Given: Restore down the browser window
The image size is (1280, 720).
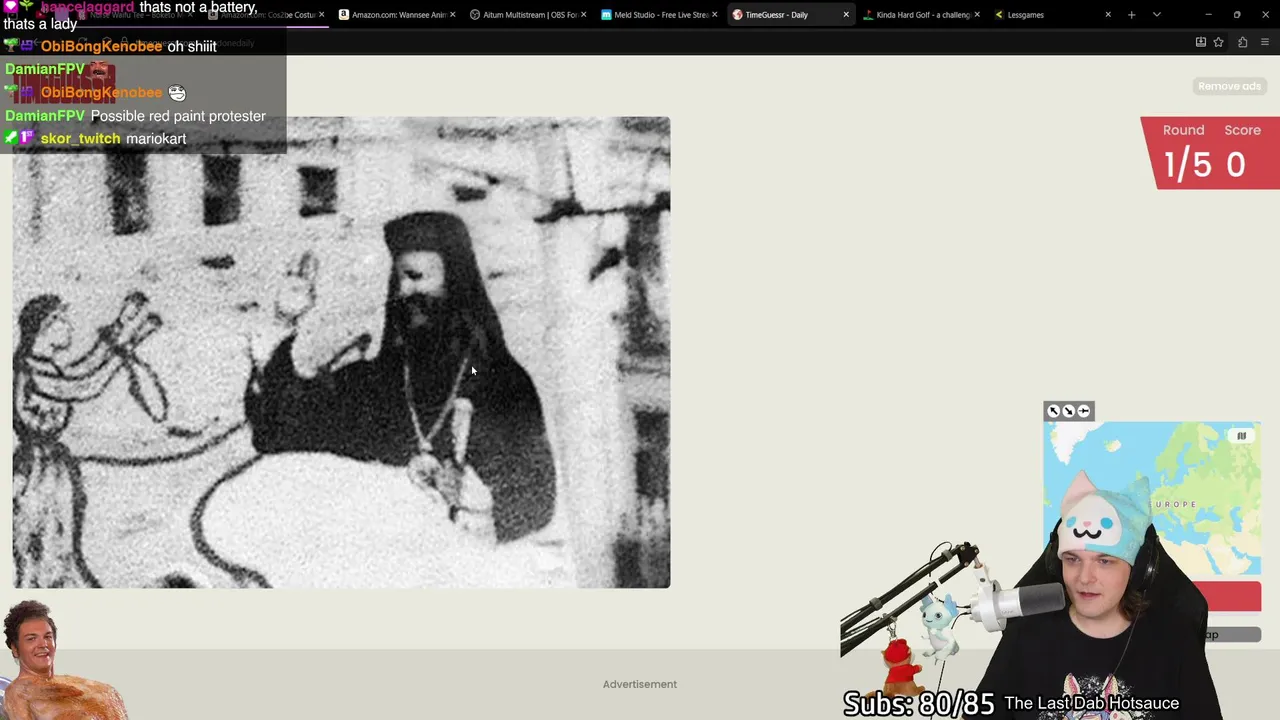Looking at the screenshot, I should click(1237, 15).
